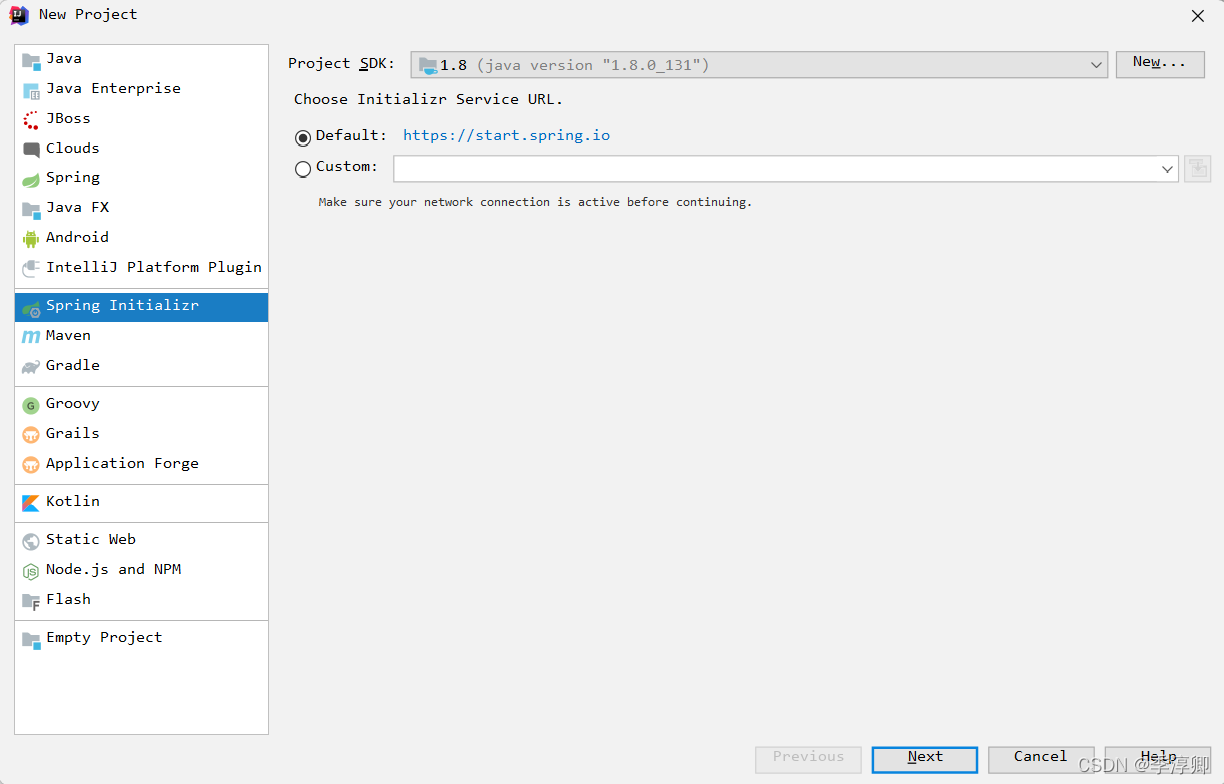Click the green Spring leaf icon
This screenshot has width=1224, height=784.
coord(31,179)
